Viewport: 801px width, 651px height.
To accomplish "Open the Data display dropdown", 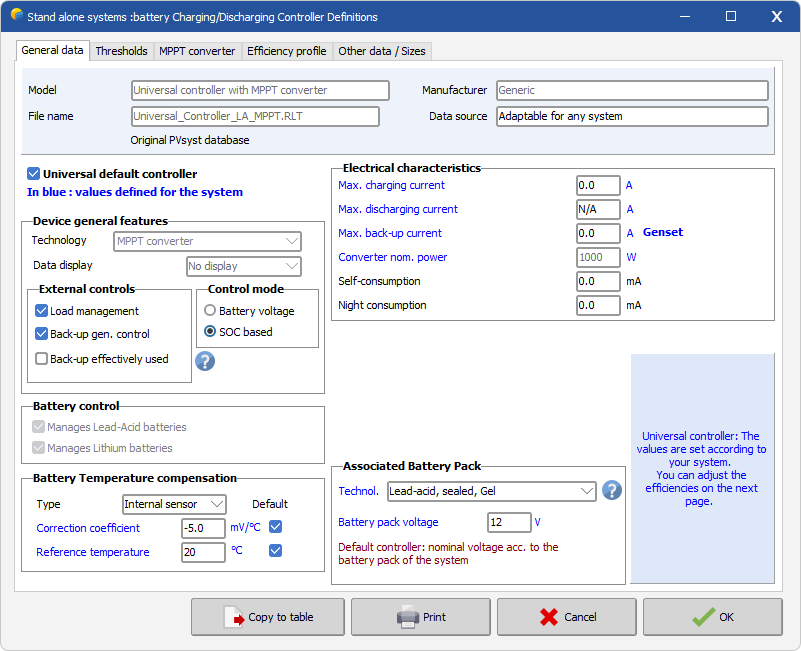I will tap(244, 266).
